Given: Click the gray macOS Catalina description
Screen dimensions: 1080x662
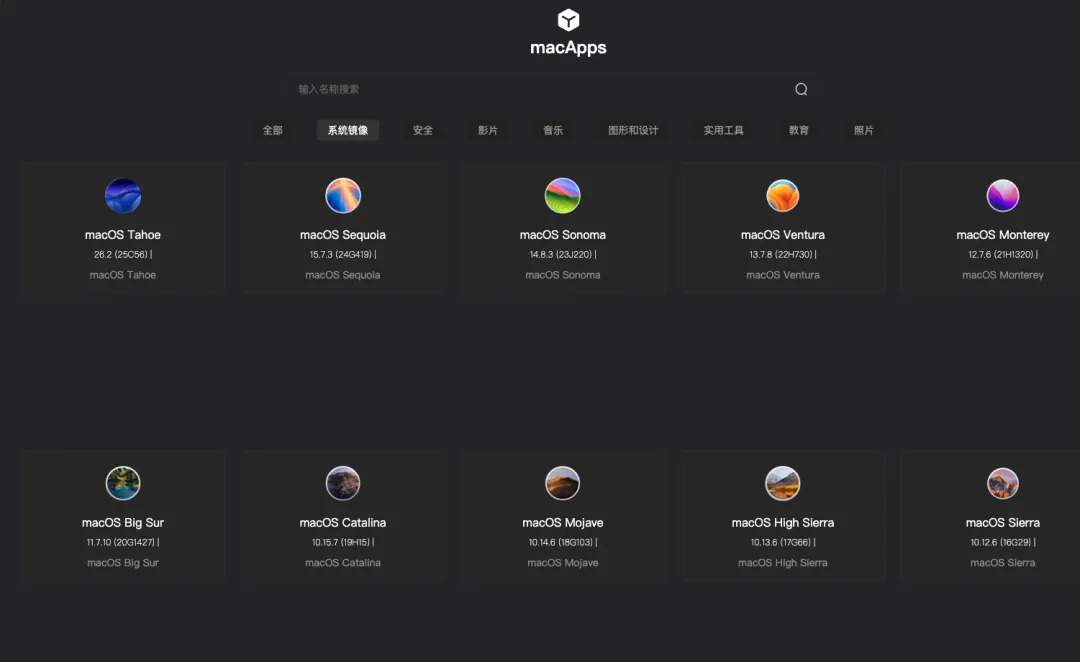Looking at the screenshot, I should coord(343,563).
